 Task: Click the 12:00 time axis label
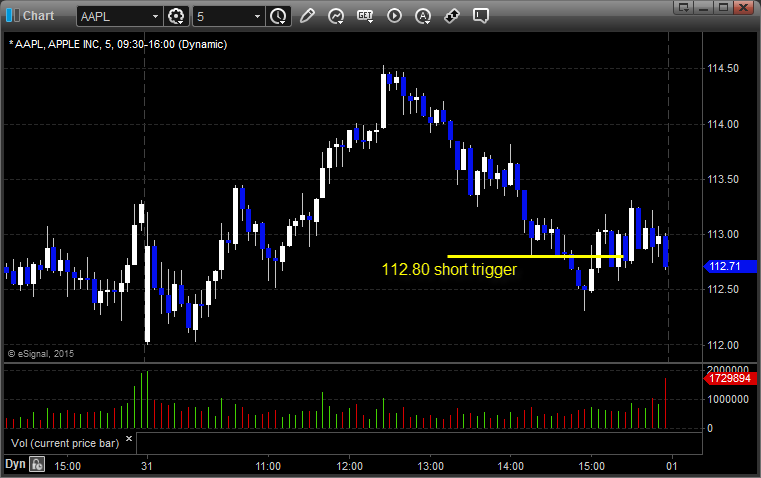tap(349, 466)
